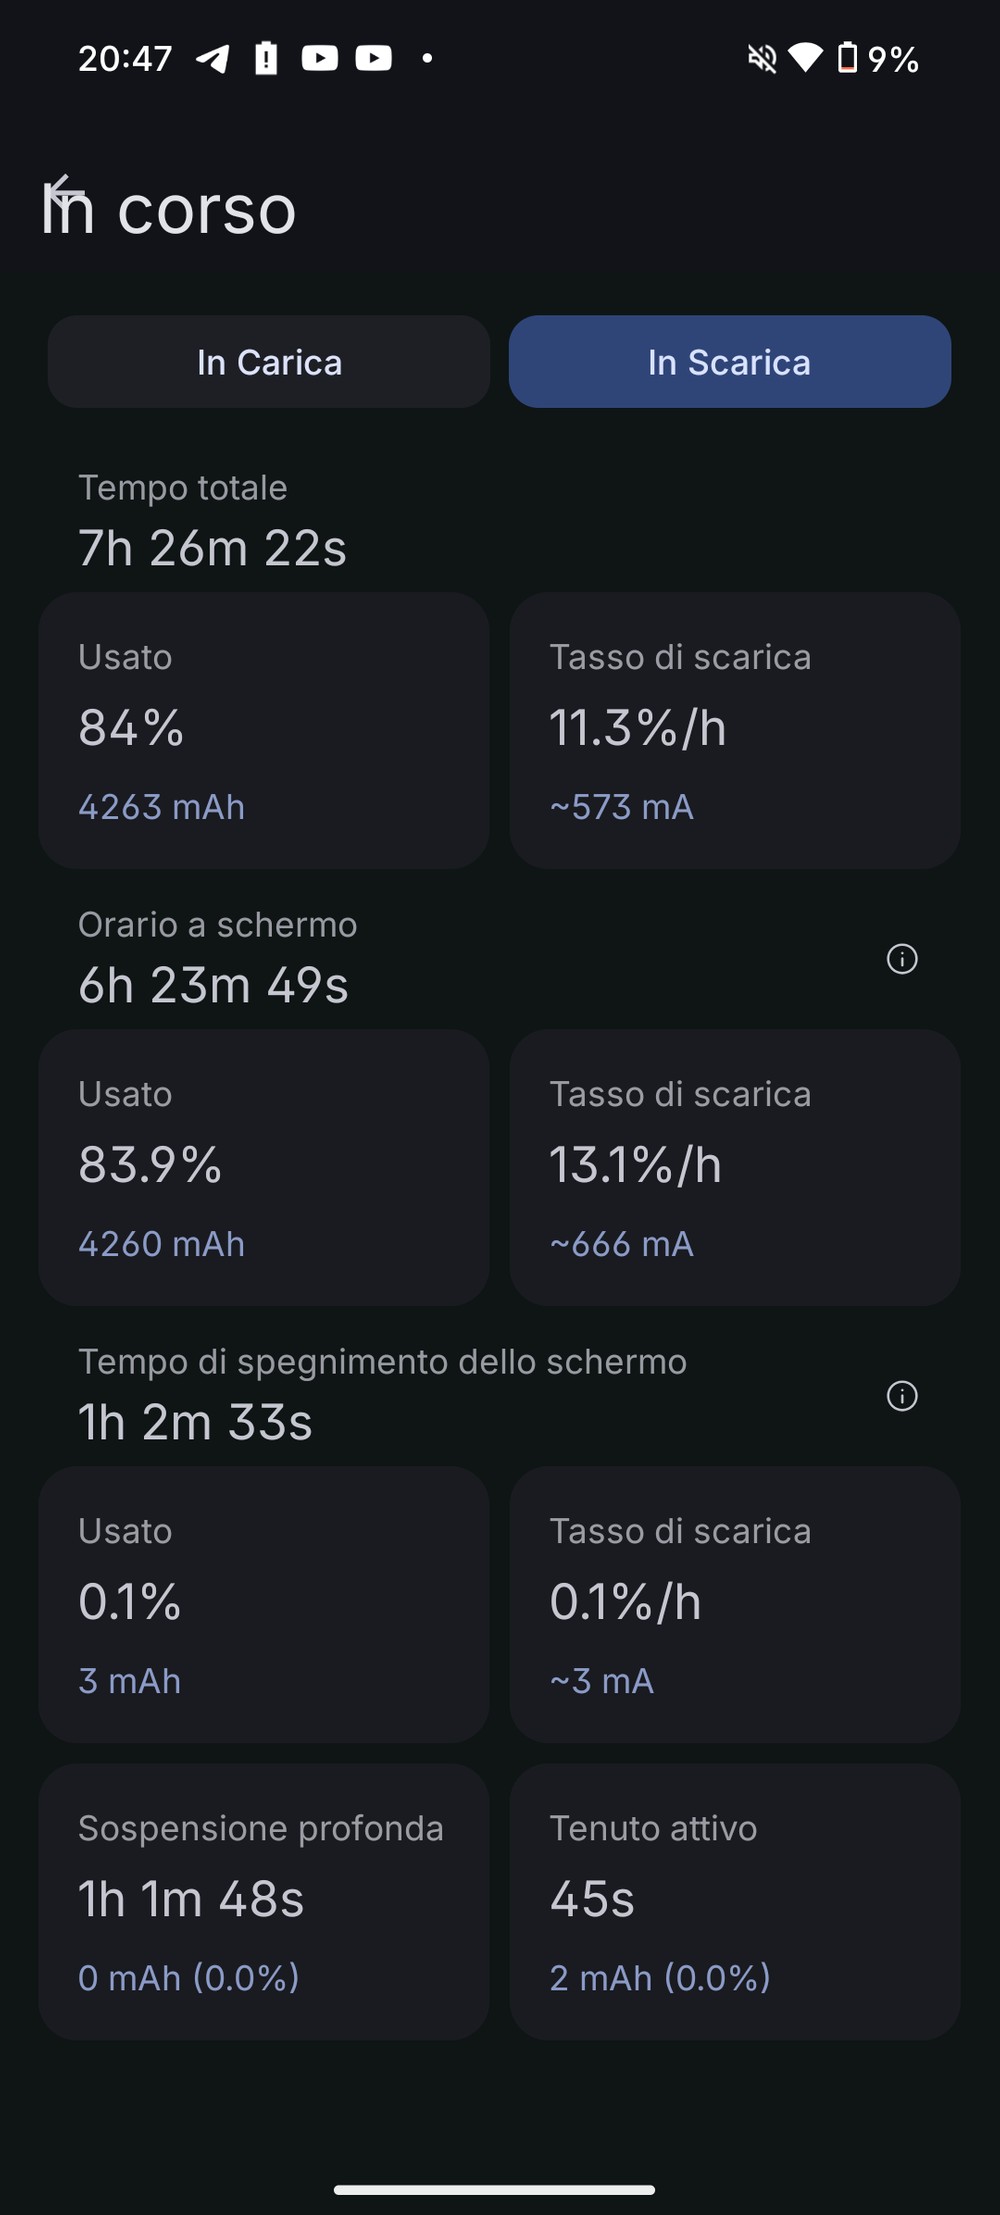This screenshot has width=1000, height=2215.
Task: Tap the screen-off Usato 0.1% card
Action: [264, 1604]
